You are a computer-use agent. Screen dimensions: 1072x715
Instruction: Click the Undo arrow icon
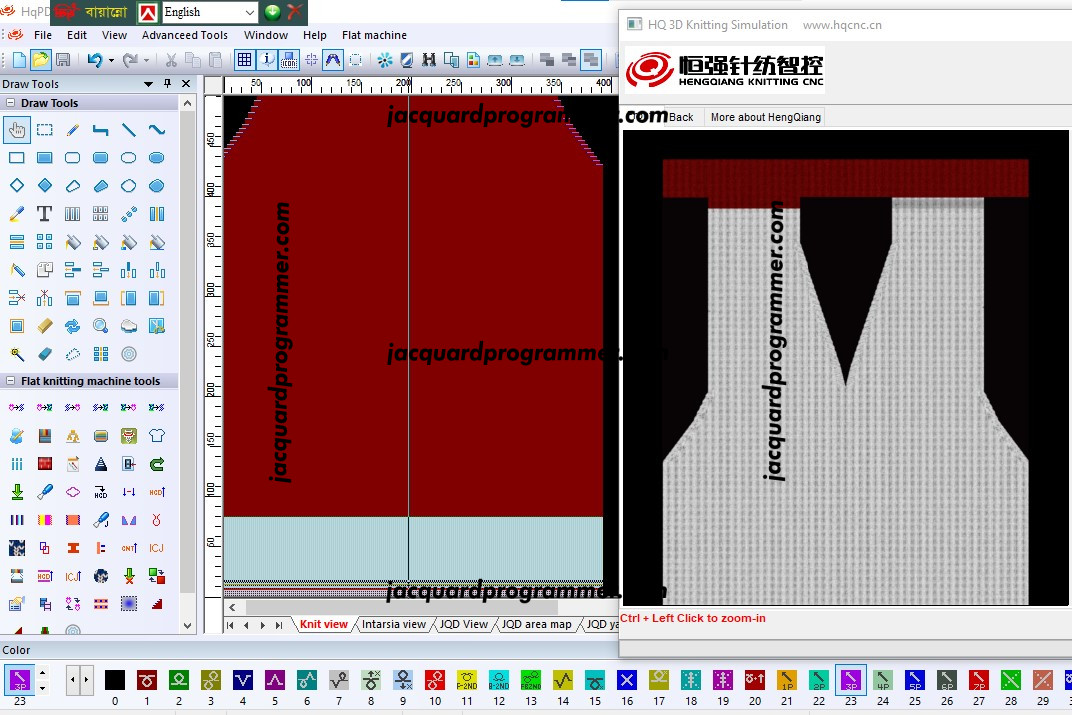pos(94,60)
